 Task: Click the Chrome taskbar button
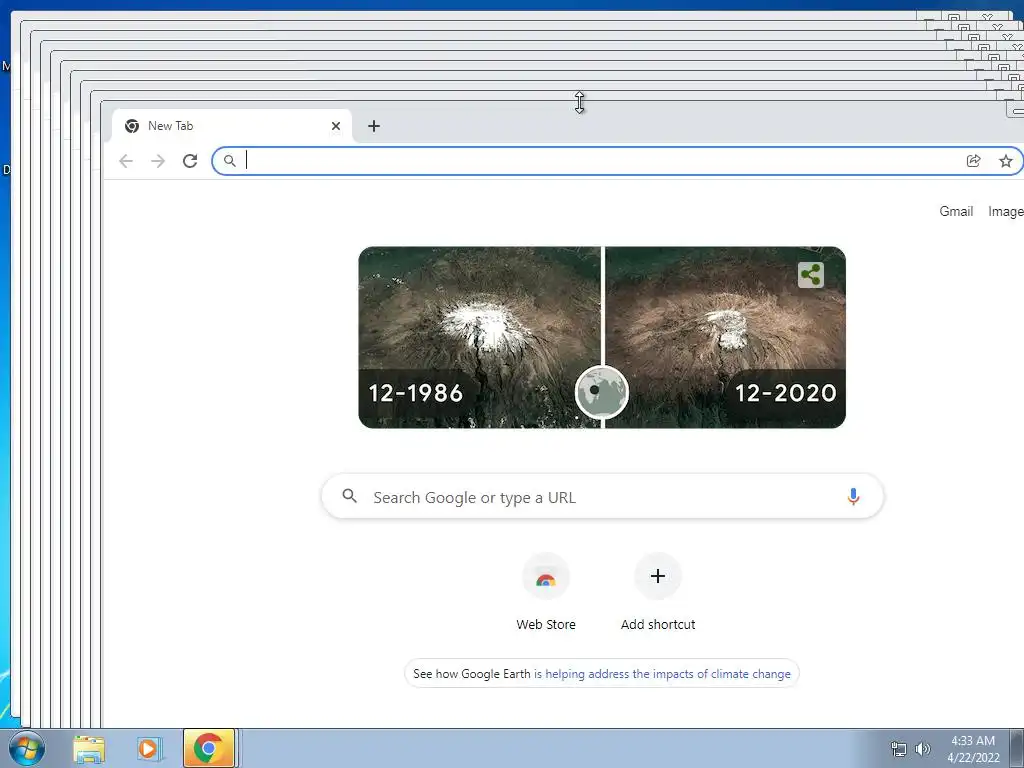tap(209, 748)
